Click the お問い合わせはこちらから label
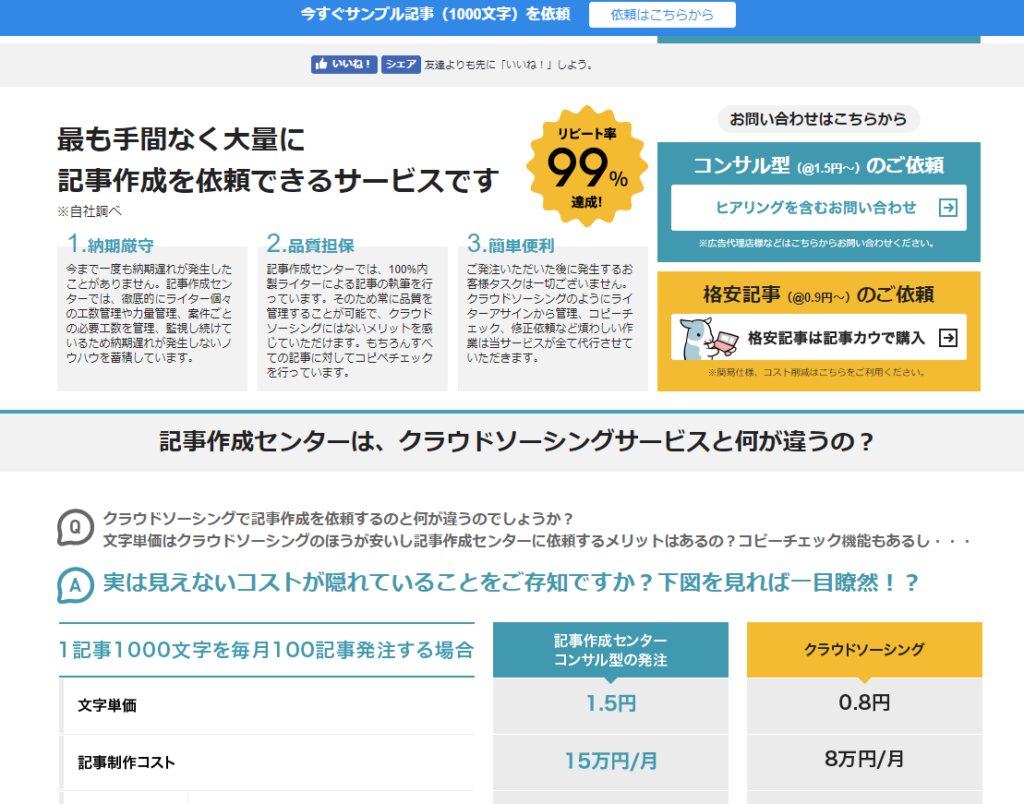The width and height of the screenshot is (1024, 804). pyautogui.click(x=818, y=119)
